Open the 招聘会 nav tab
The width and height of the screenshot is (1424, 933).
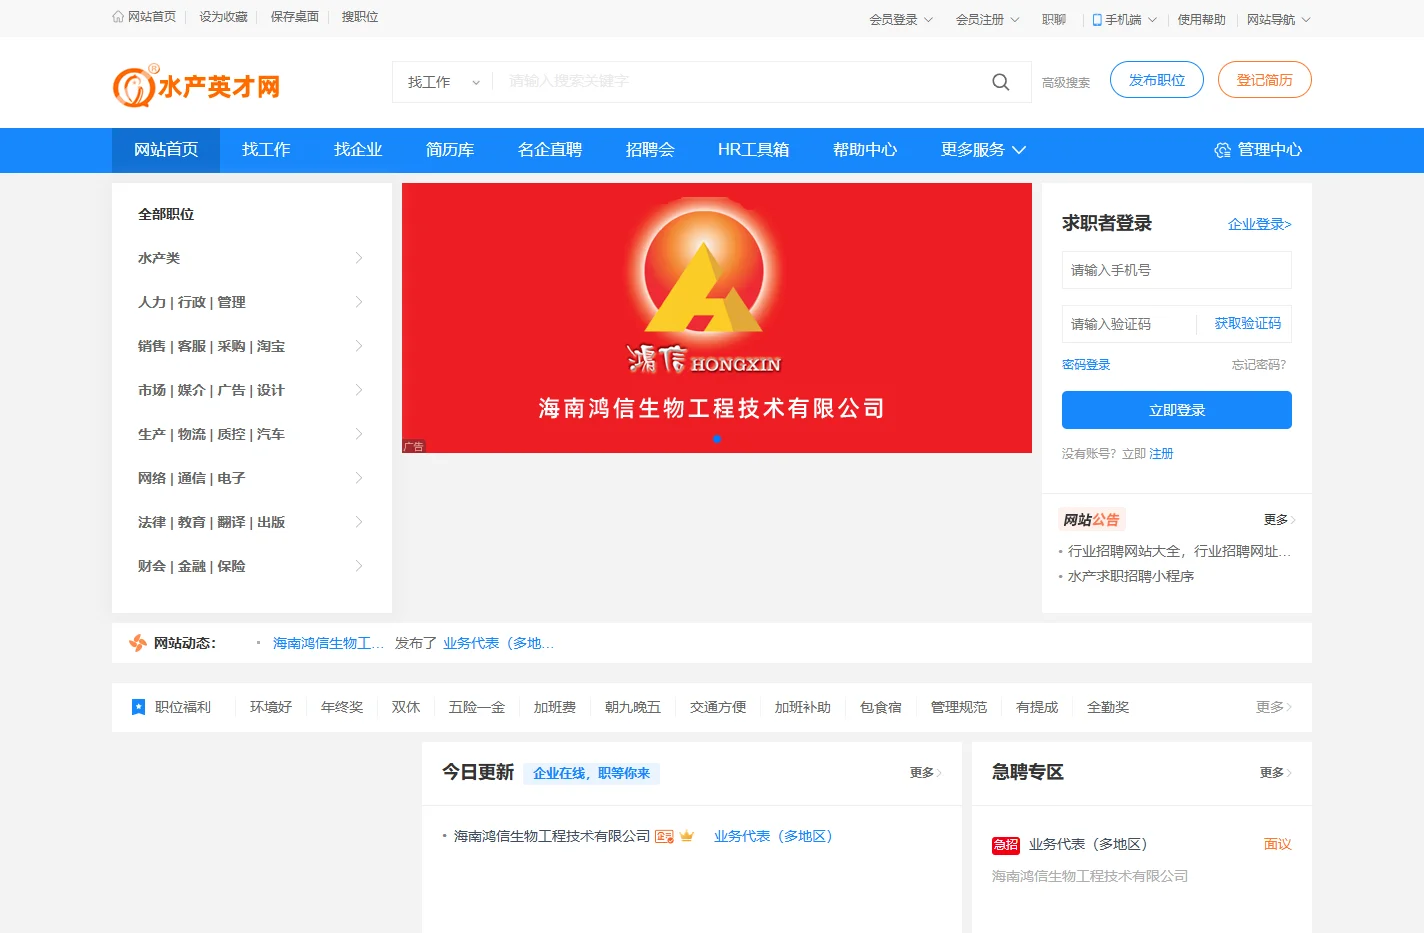click(650, 150)
